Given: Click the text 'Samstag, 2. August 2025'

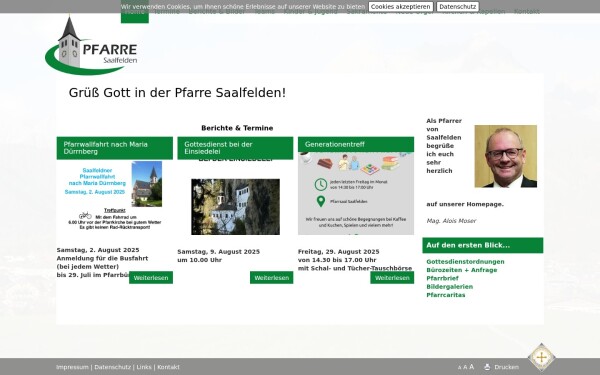Looking at the screenshot, I should (x=98, y=250).
